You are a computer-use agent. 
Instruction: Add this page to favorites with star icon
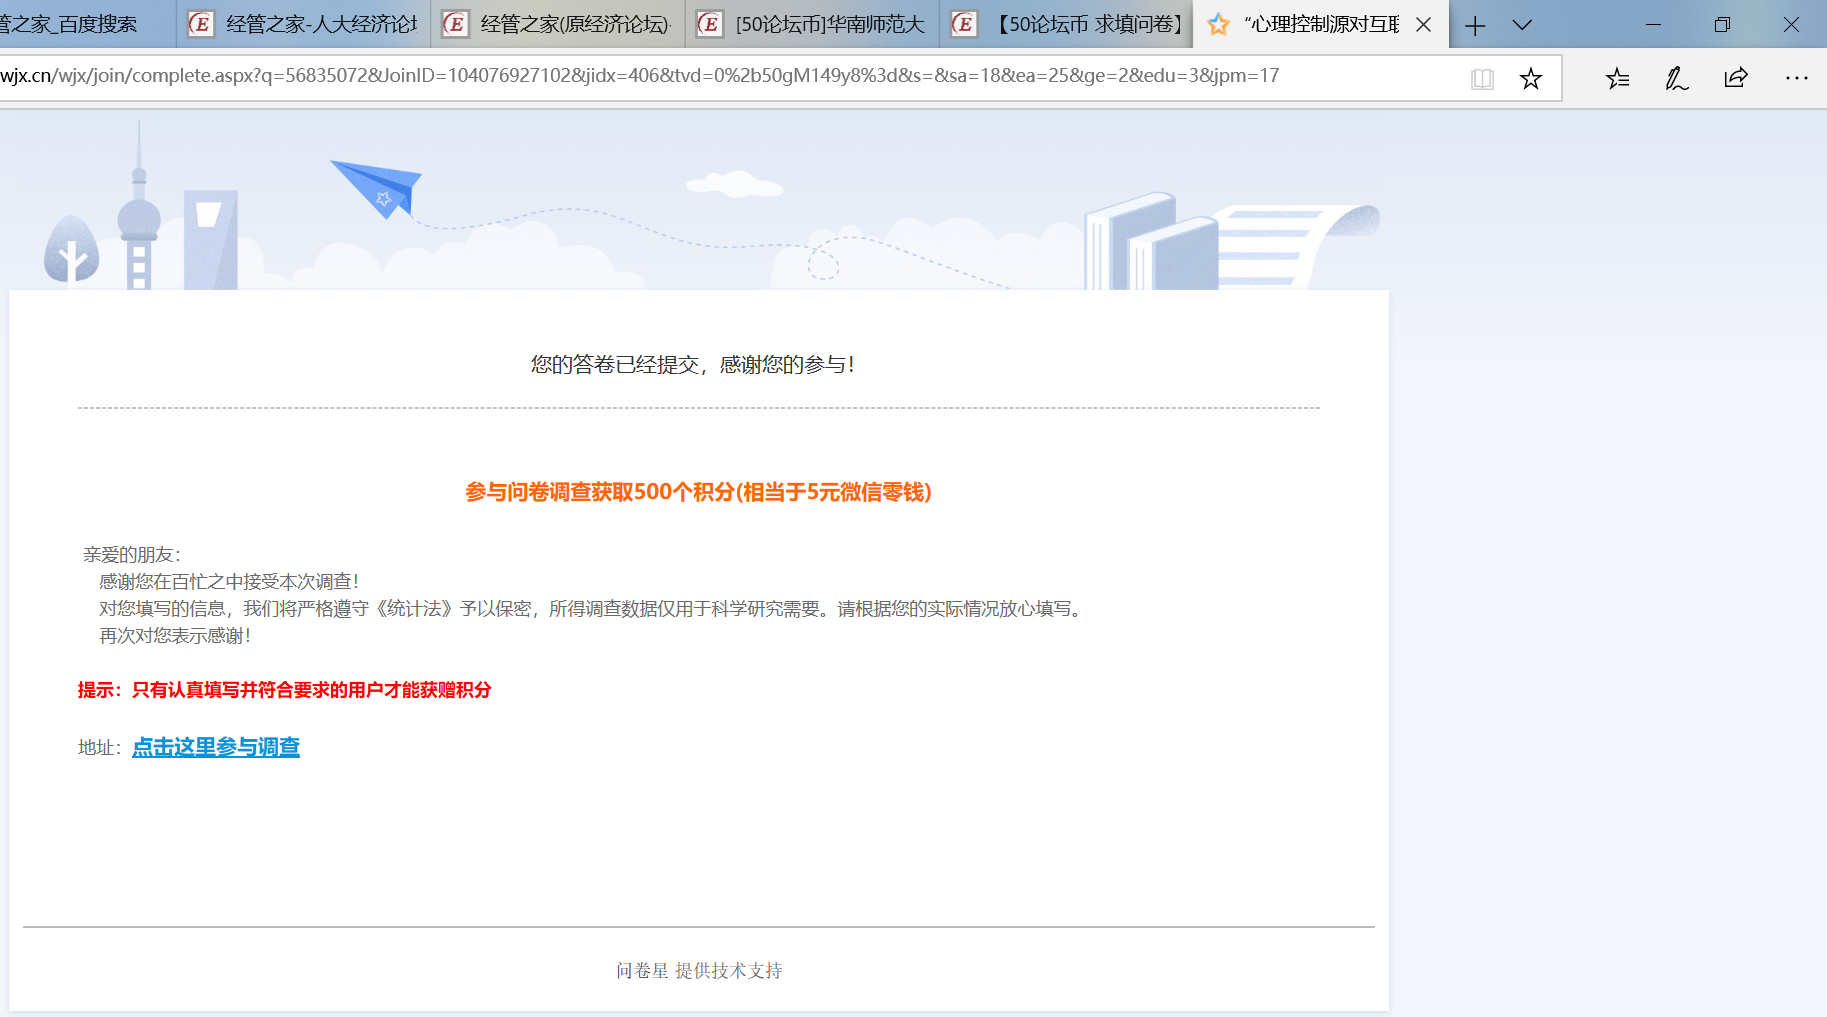pyautogui.click(x=1530, y=79)
